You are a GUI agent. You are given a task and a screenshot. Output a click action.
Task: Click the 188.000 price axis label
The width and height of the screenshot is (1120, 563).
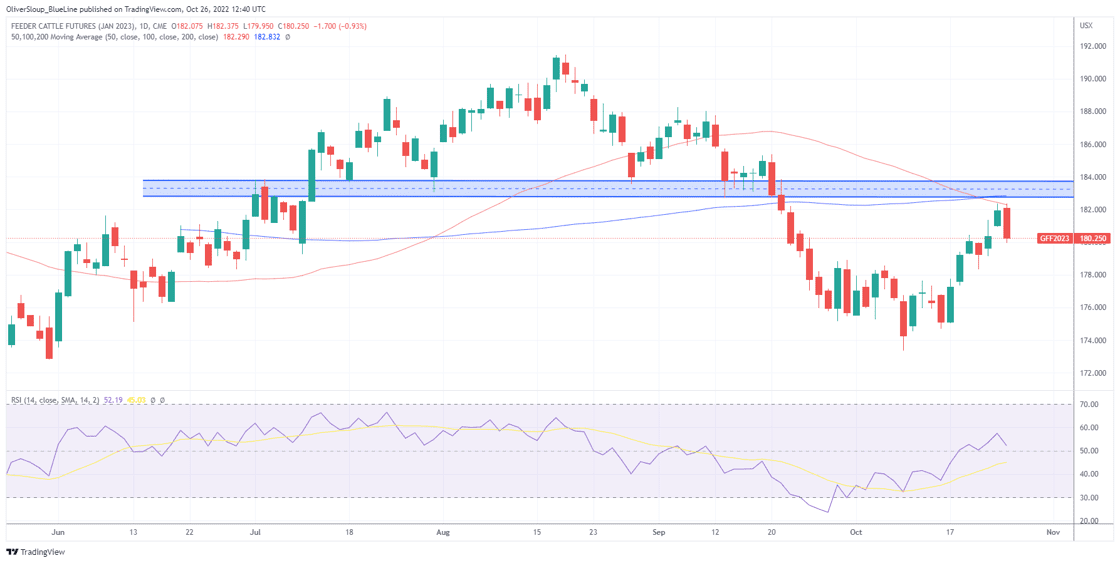tap(1091, 111)
